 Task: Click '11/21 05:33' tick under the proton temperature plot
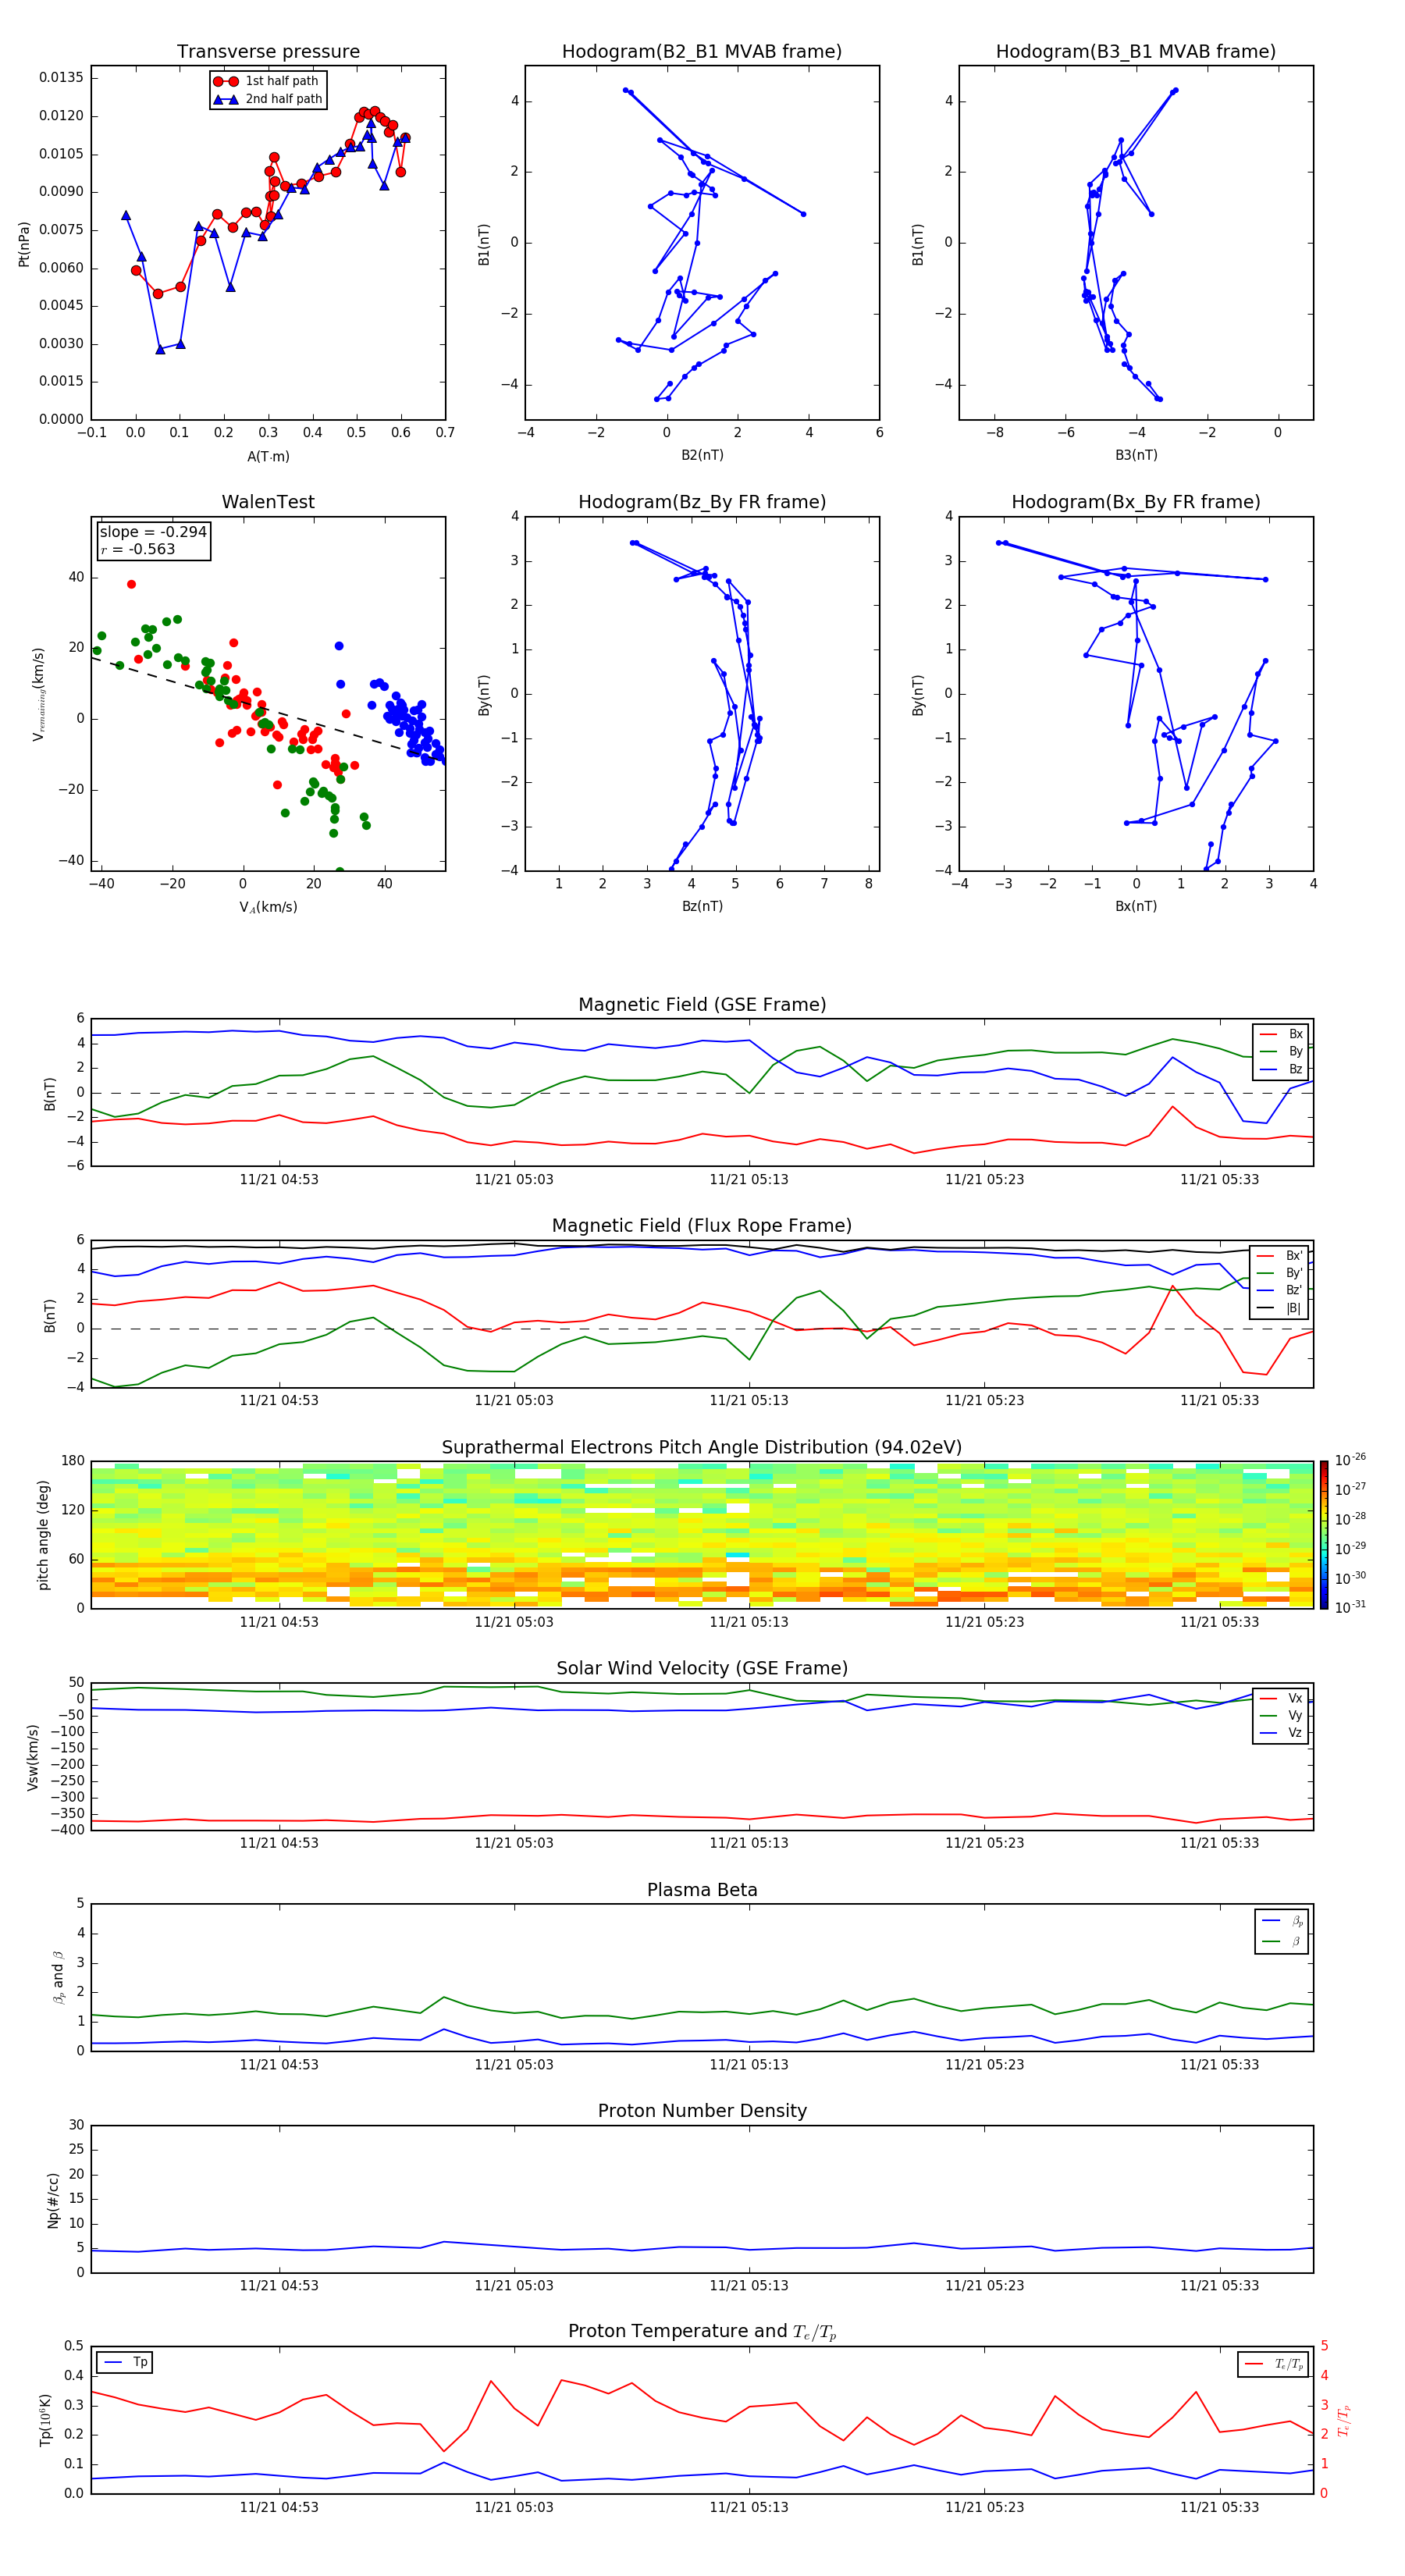coord(1219,2507)
